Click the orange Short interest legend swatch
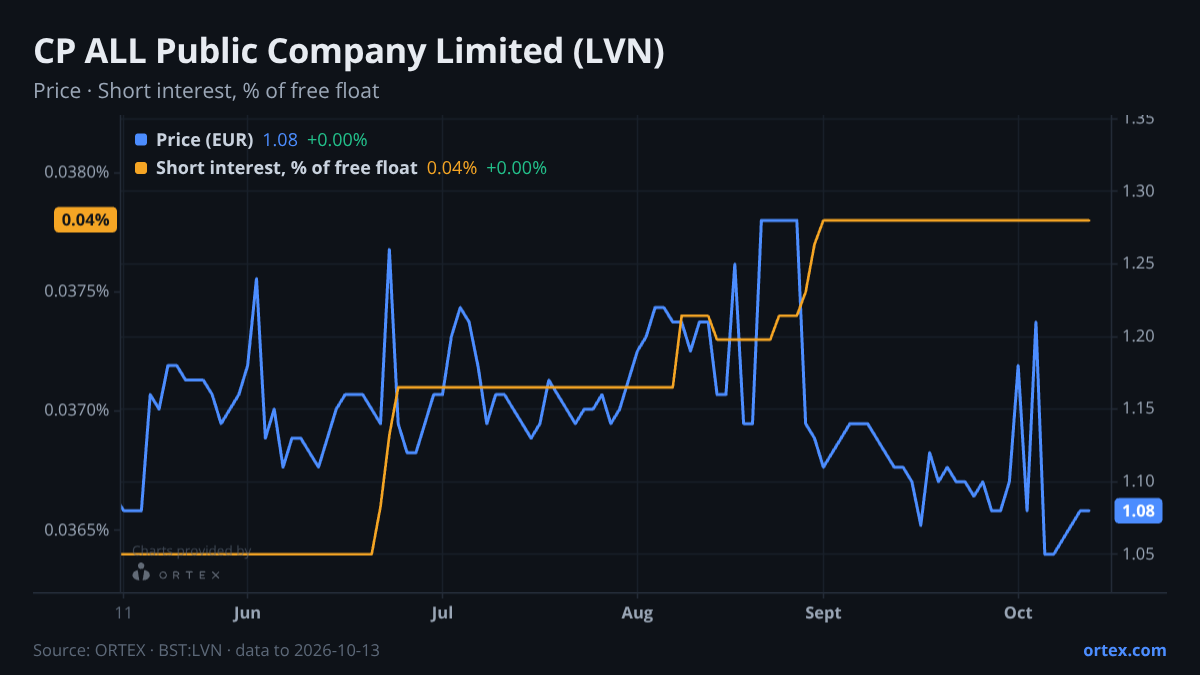Image resolution: width=1200 pixels, height=675 pixels. pyautogui.click(x=140, y=168)
